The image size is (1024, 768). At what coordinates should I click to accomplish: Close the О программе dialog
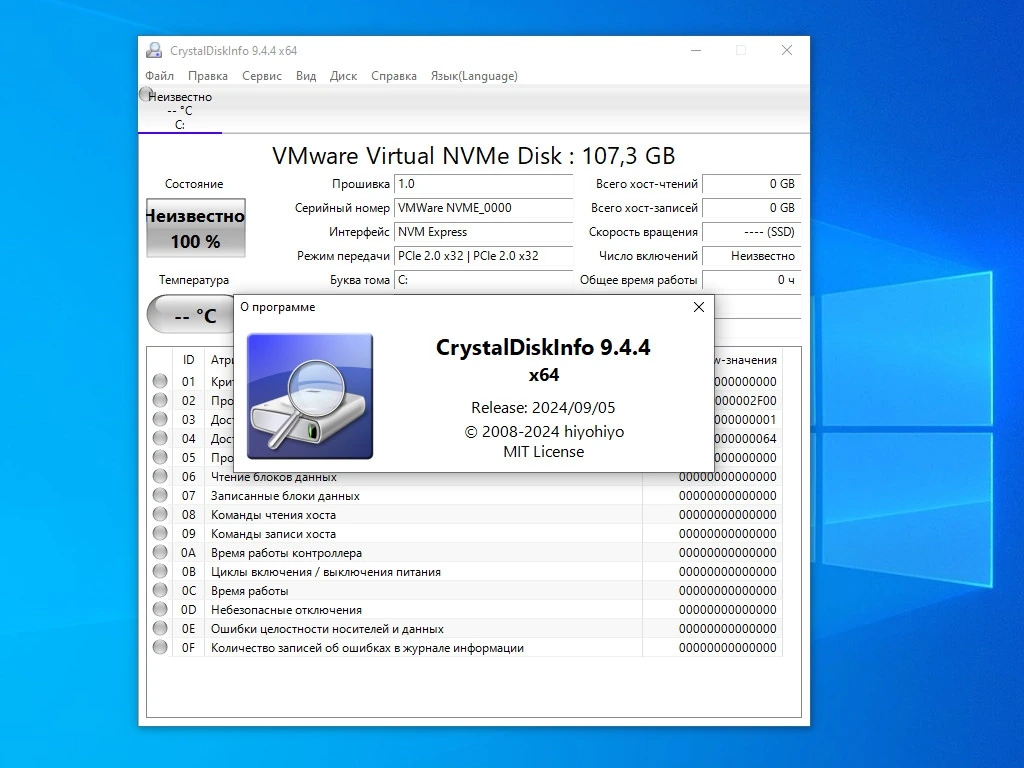coord(699,307)
